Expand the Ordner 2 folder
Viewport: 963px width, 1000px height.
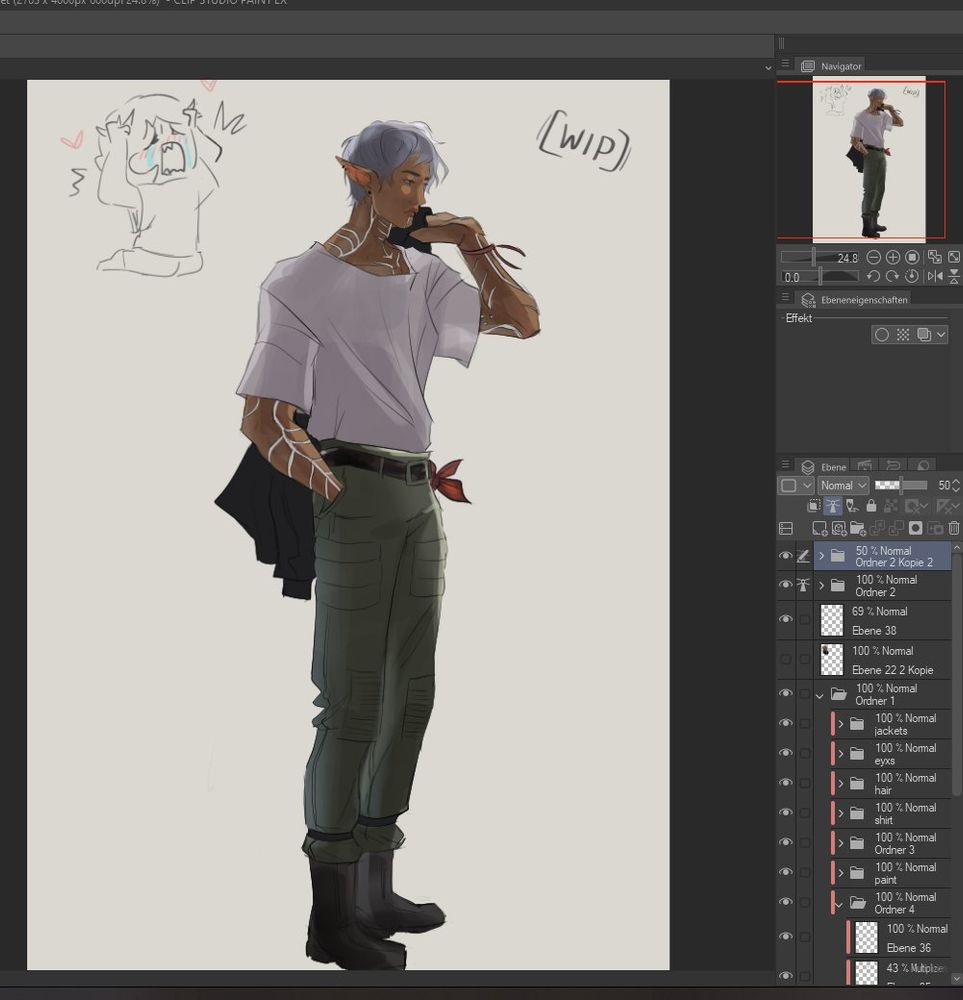821,585
